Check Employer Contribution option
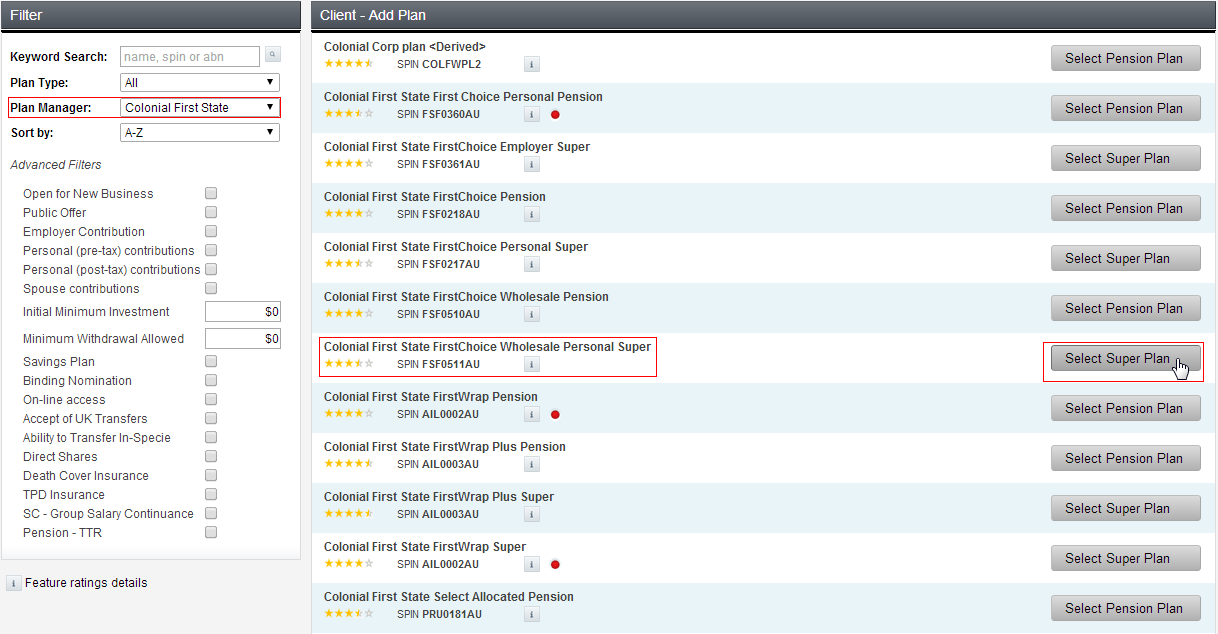 211,231
